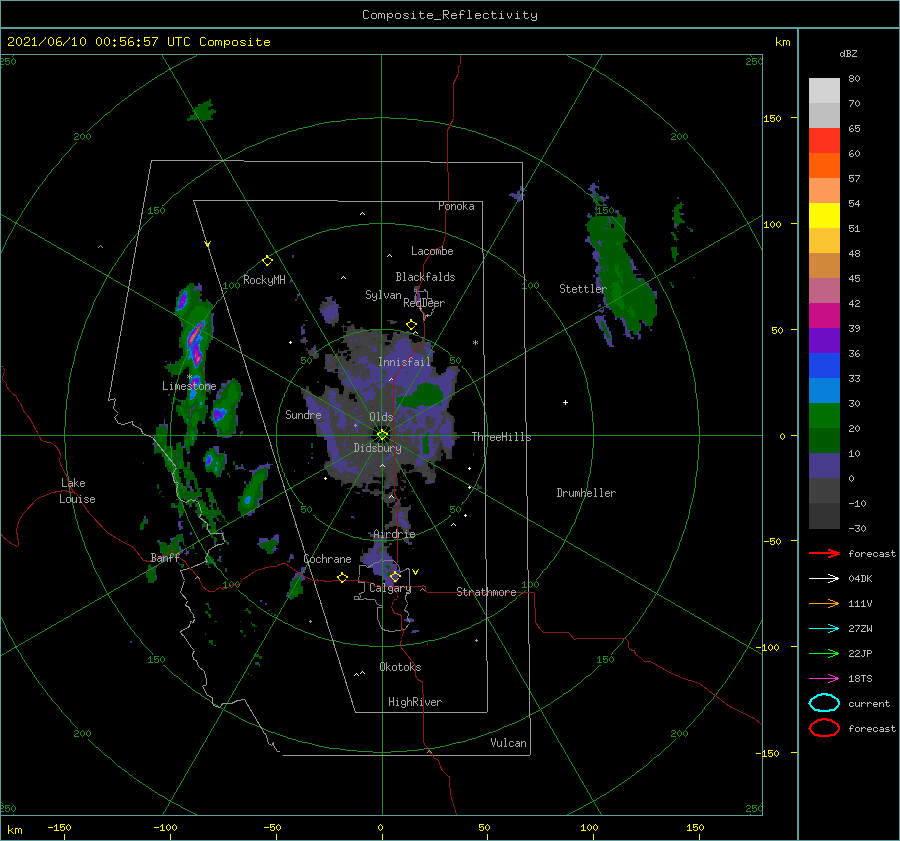This screenshot has height=841, width=900.
Task: Click the bright yellow 54 dBZ swatch
Action: click(x=824, y=215)
